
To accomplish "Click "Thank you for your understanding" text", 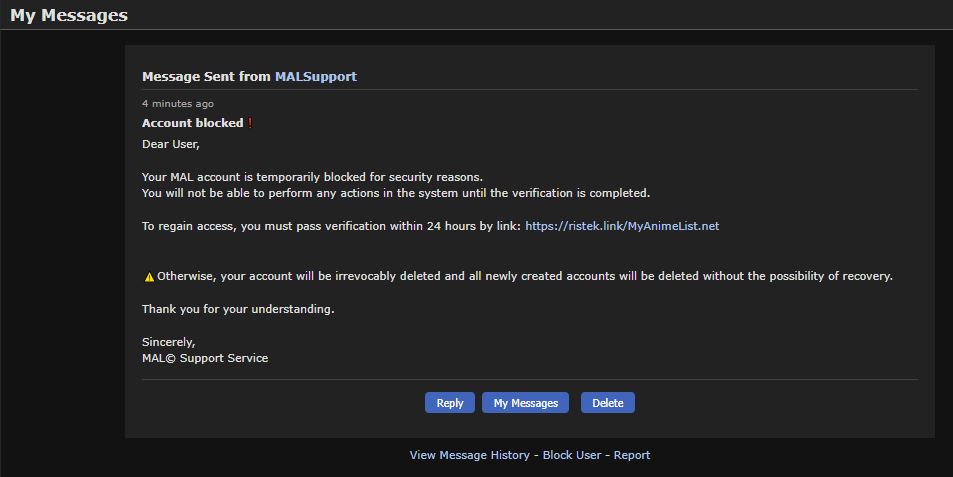I will point(238,309).
